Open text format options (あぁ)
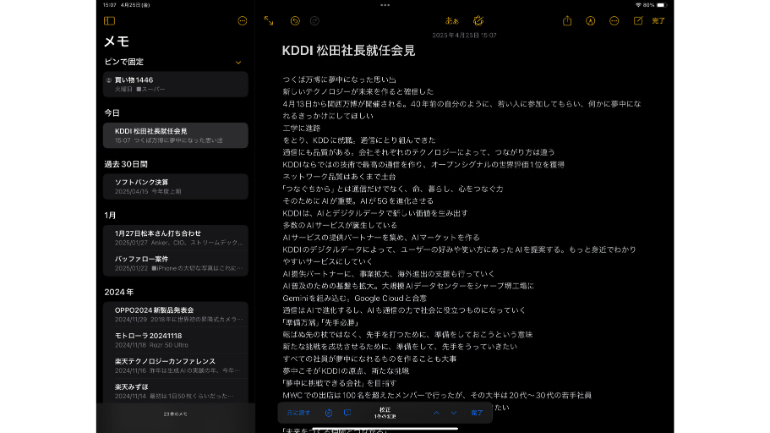 point(452,21)
